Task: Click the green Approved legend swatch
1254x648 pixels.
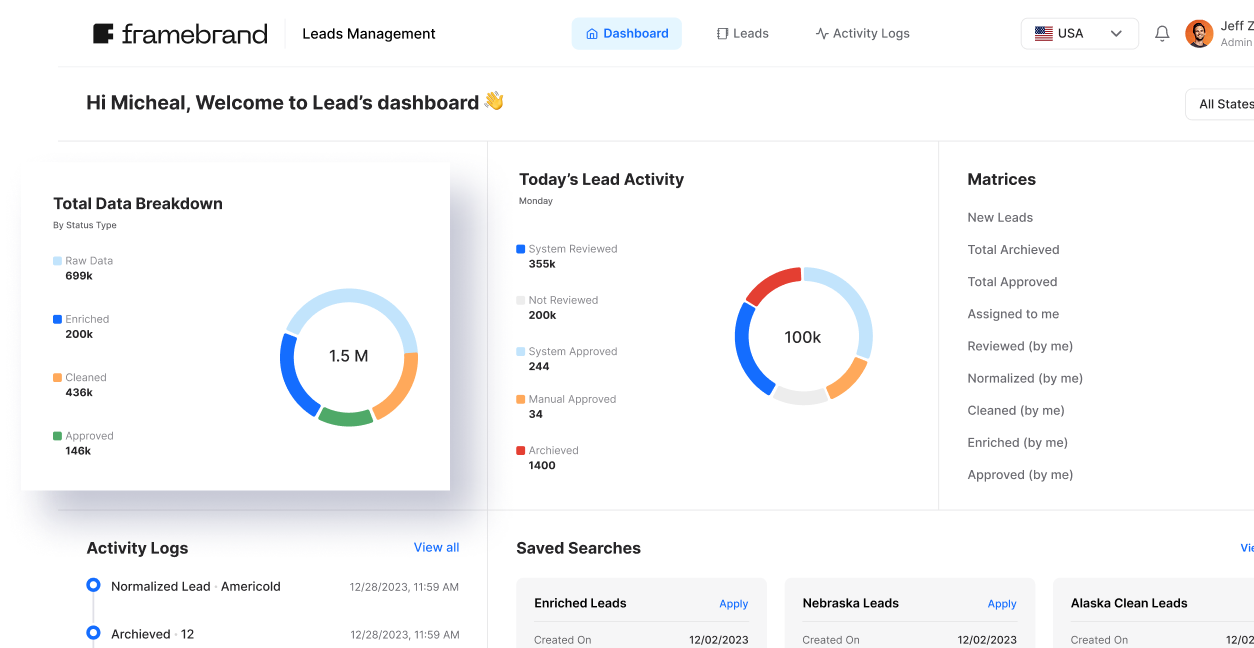Action: pyautogui.click(x=57, y=436)
